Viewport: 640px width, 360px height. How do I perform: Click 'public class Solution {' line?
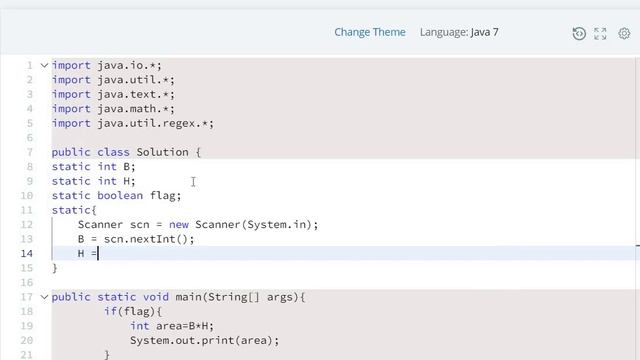(x=126, y=152)
